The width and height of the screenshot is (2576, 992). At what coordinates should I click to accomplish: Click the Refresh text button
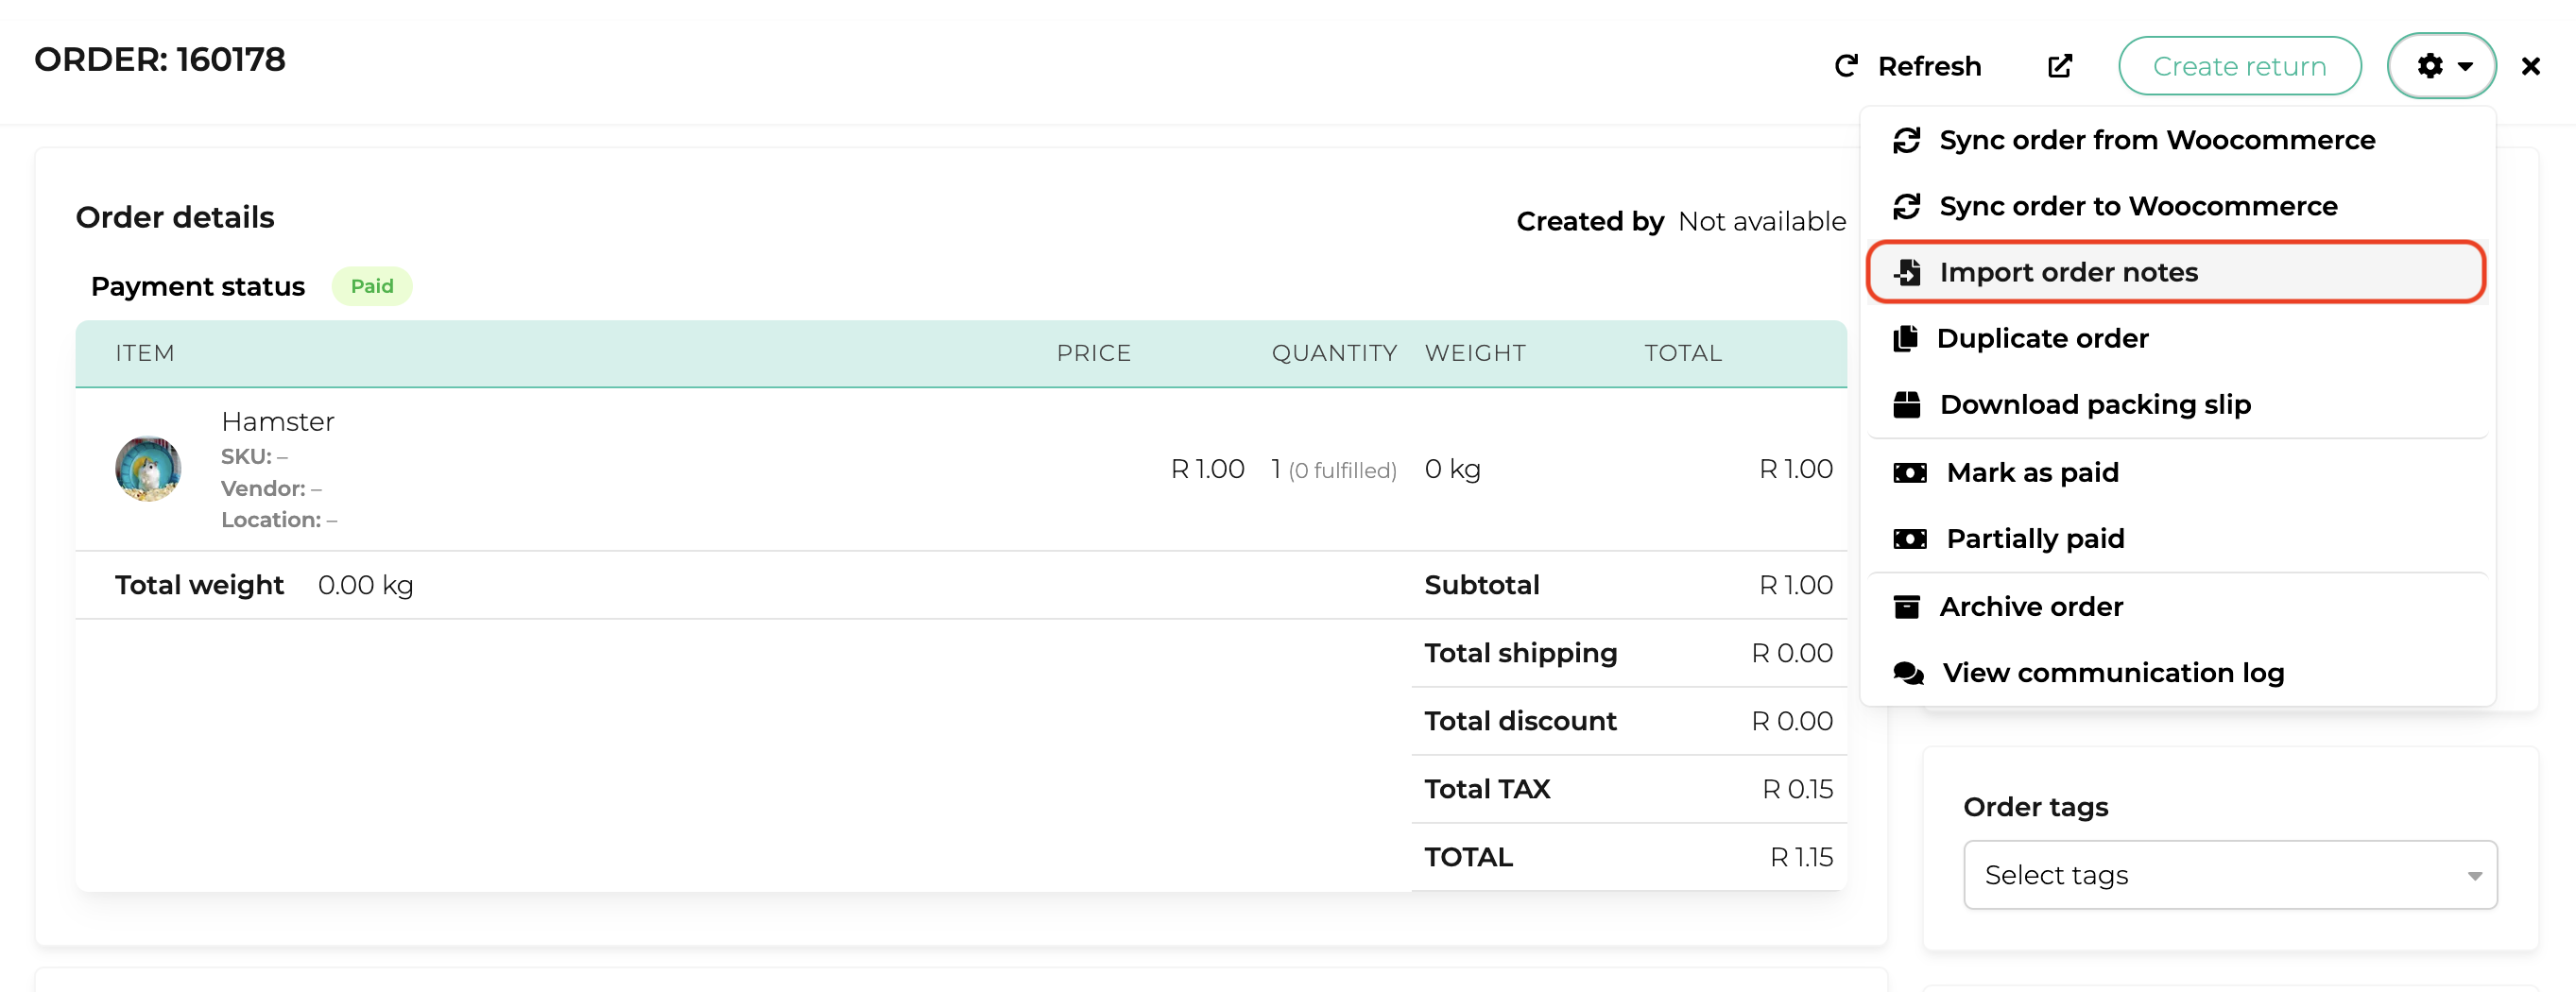click(1929, 66)
